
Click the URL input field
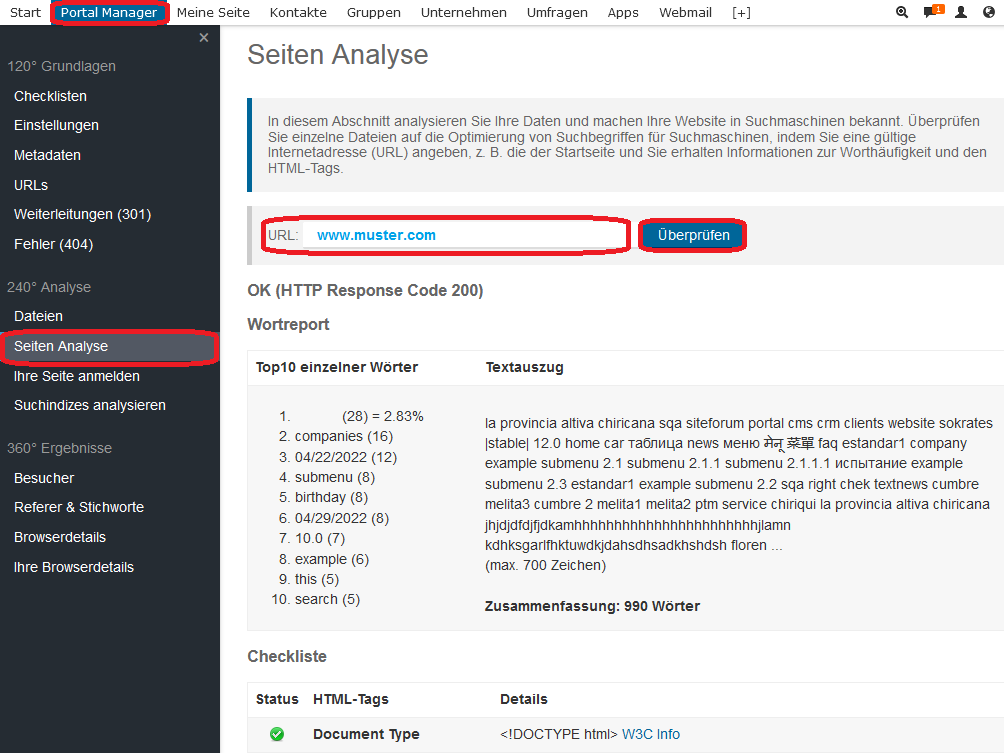[465, 235]
